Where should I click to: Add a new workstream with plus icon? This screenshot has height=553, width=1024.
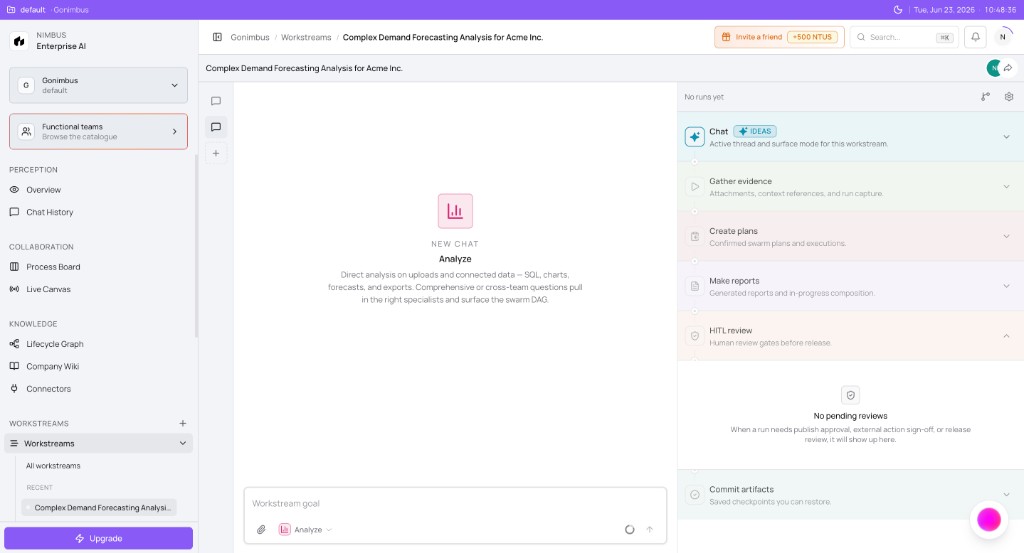point(183,423)
